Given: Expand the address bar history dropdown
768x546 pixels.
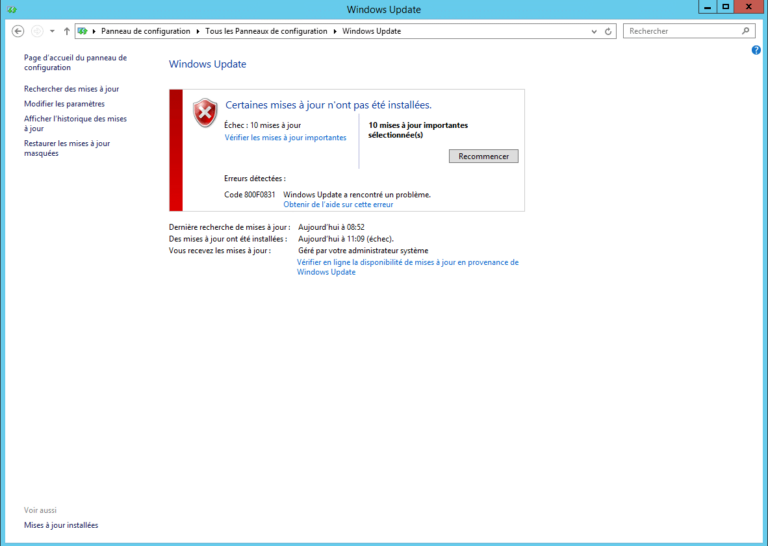Looking at the screenshot, I should pos(594,31).
